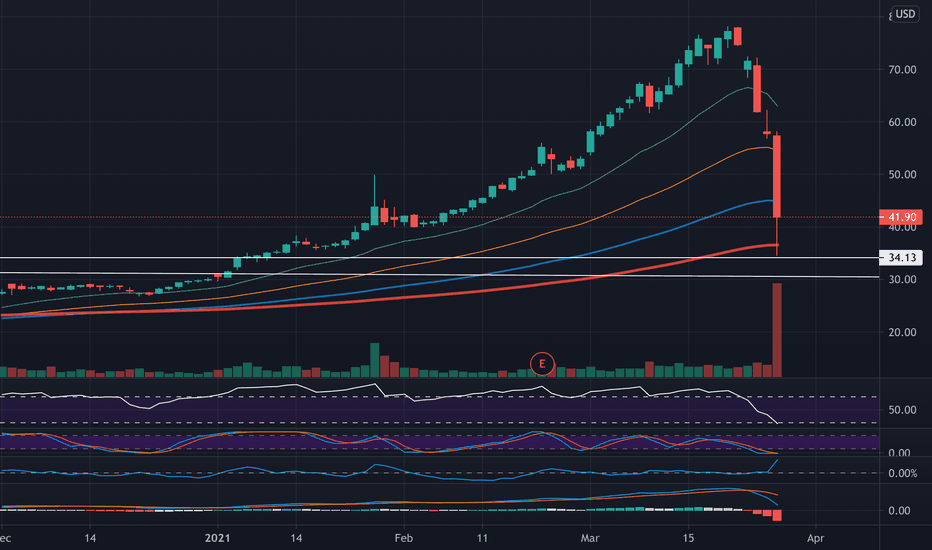The width and height of the screenshot is (932, 550).
Task: Click the 2021 label on the time axis
Action: [217, 538]
